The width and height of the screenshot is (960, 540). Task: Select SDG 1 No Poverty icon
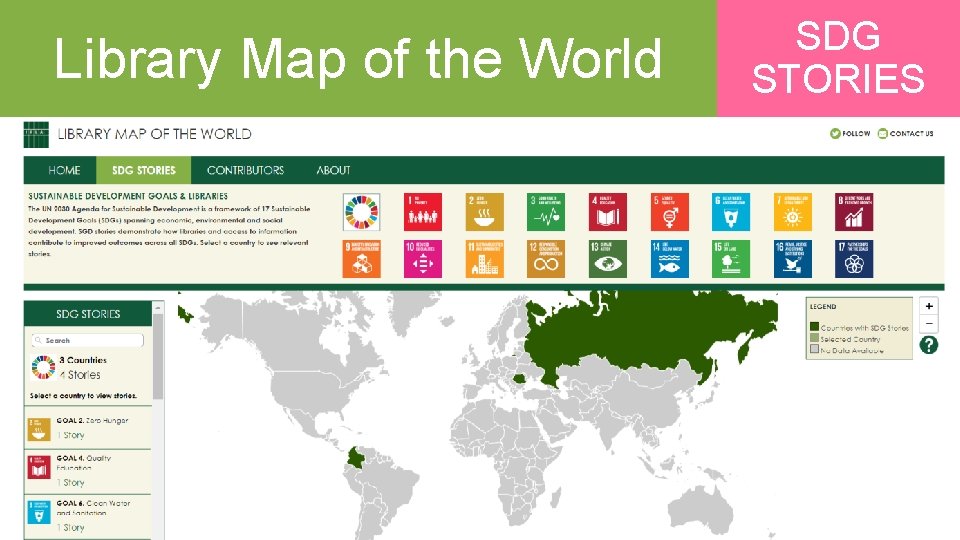(422, 212)
